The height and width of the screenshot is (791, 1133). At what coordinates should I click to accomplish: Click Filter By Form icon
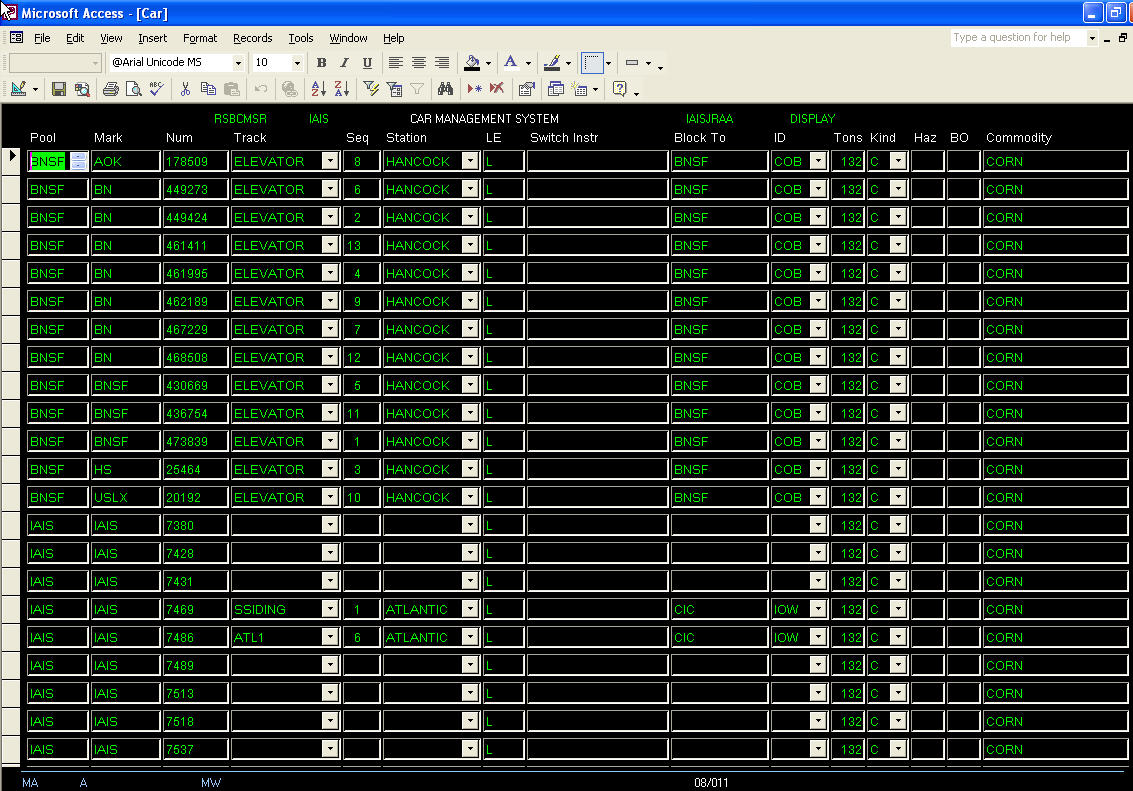(394, 89)
